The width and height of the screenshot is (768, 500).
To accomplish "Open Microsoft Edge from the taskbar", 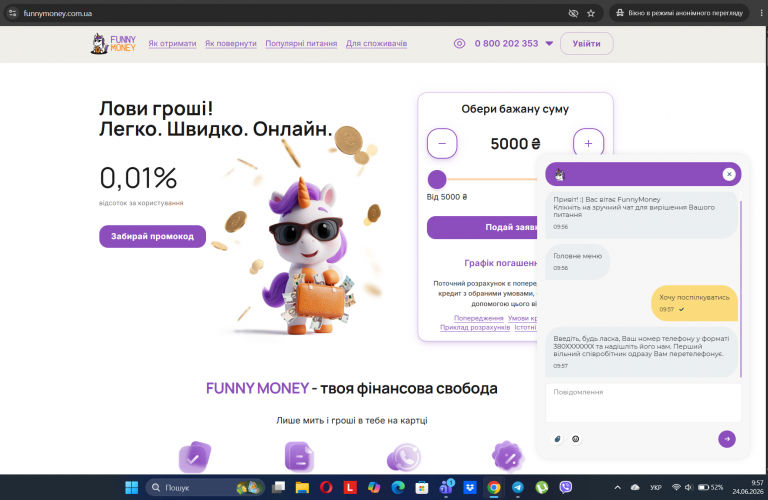I will pos(398,487).
